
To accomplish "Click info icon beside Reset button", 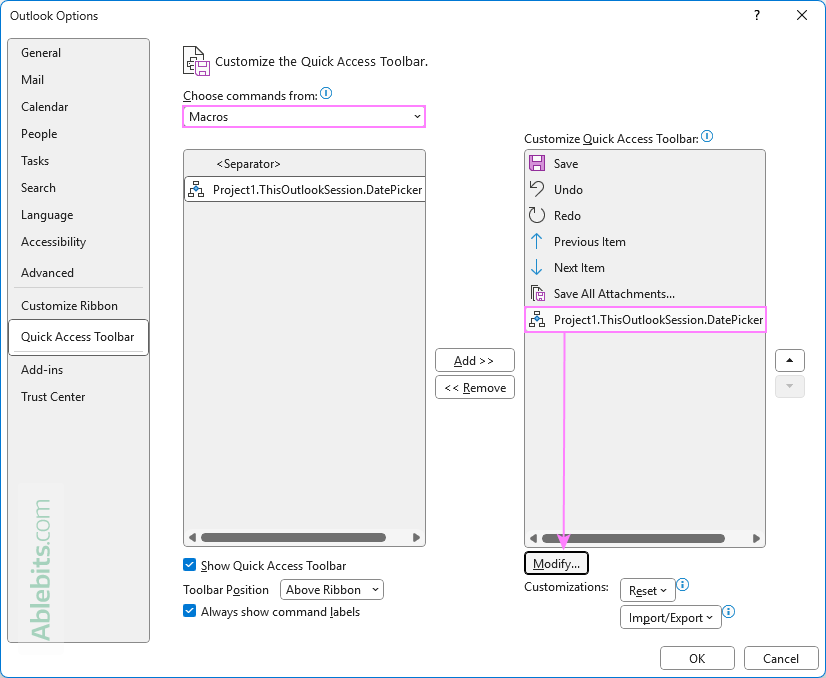I will tap(683, 585).
